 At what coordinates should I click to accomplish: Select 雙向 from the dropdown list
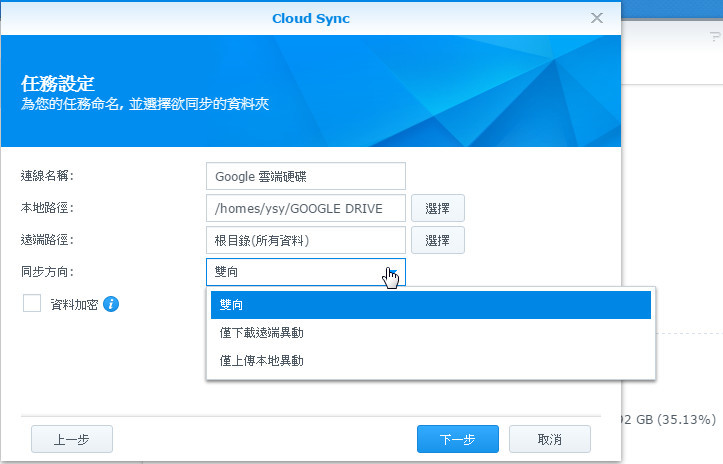click(430, 305)
